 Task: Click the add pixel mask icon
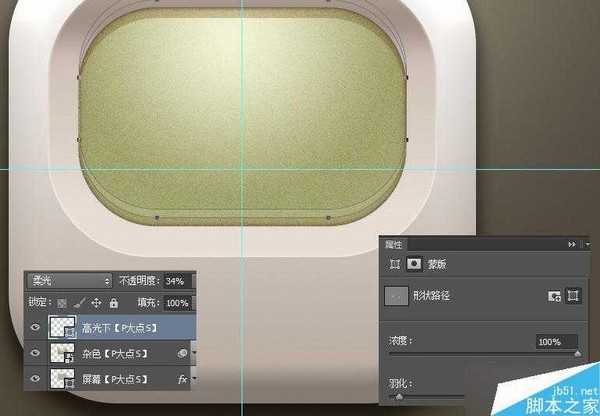pos(552,296)
